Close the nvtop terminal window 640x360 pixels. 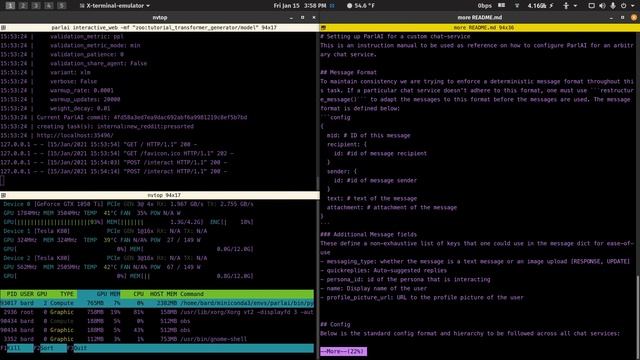click(314, 18)
